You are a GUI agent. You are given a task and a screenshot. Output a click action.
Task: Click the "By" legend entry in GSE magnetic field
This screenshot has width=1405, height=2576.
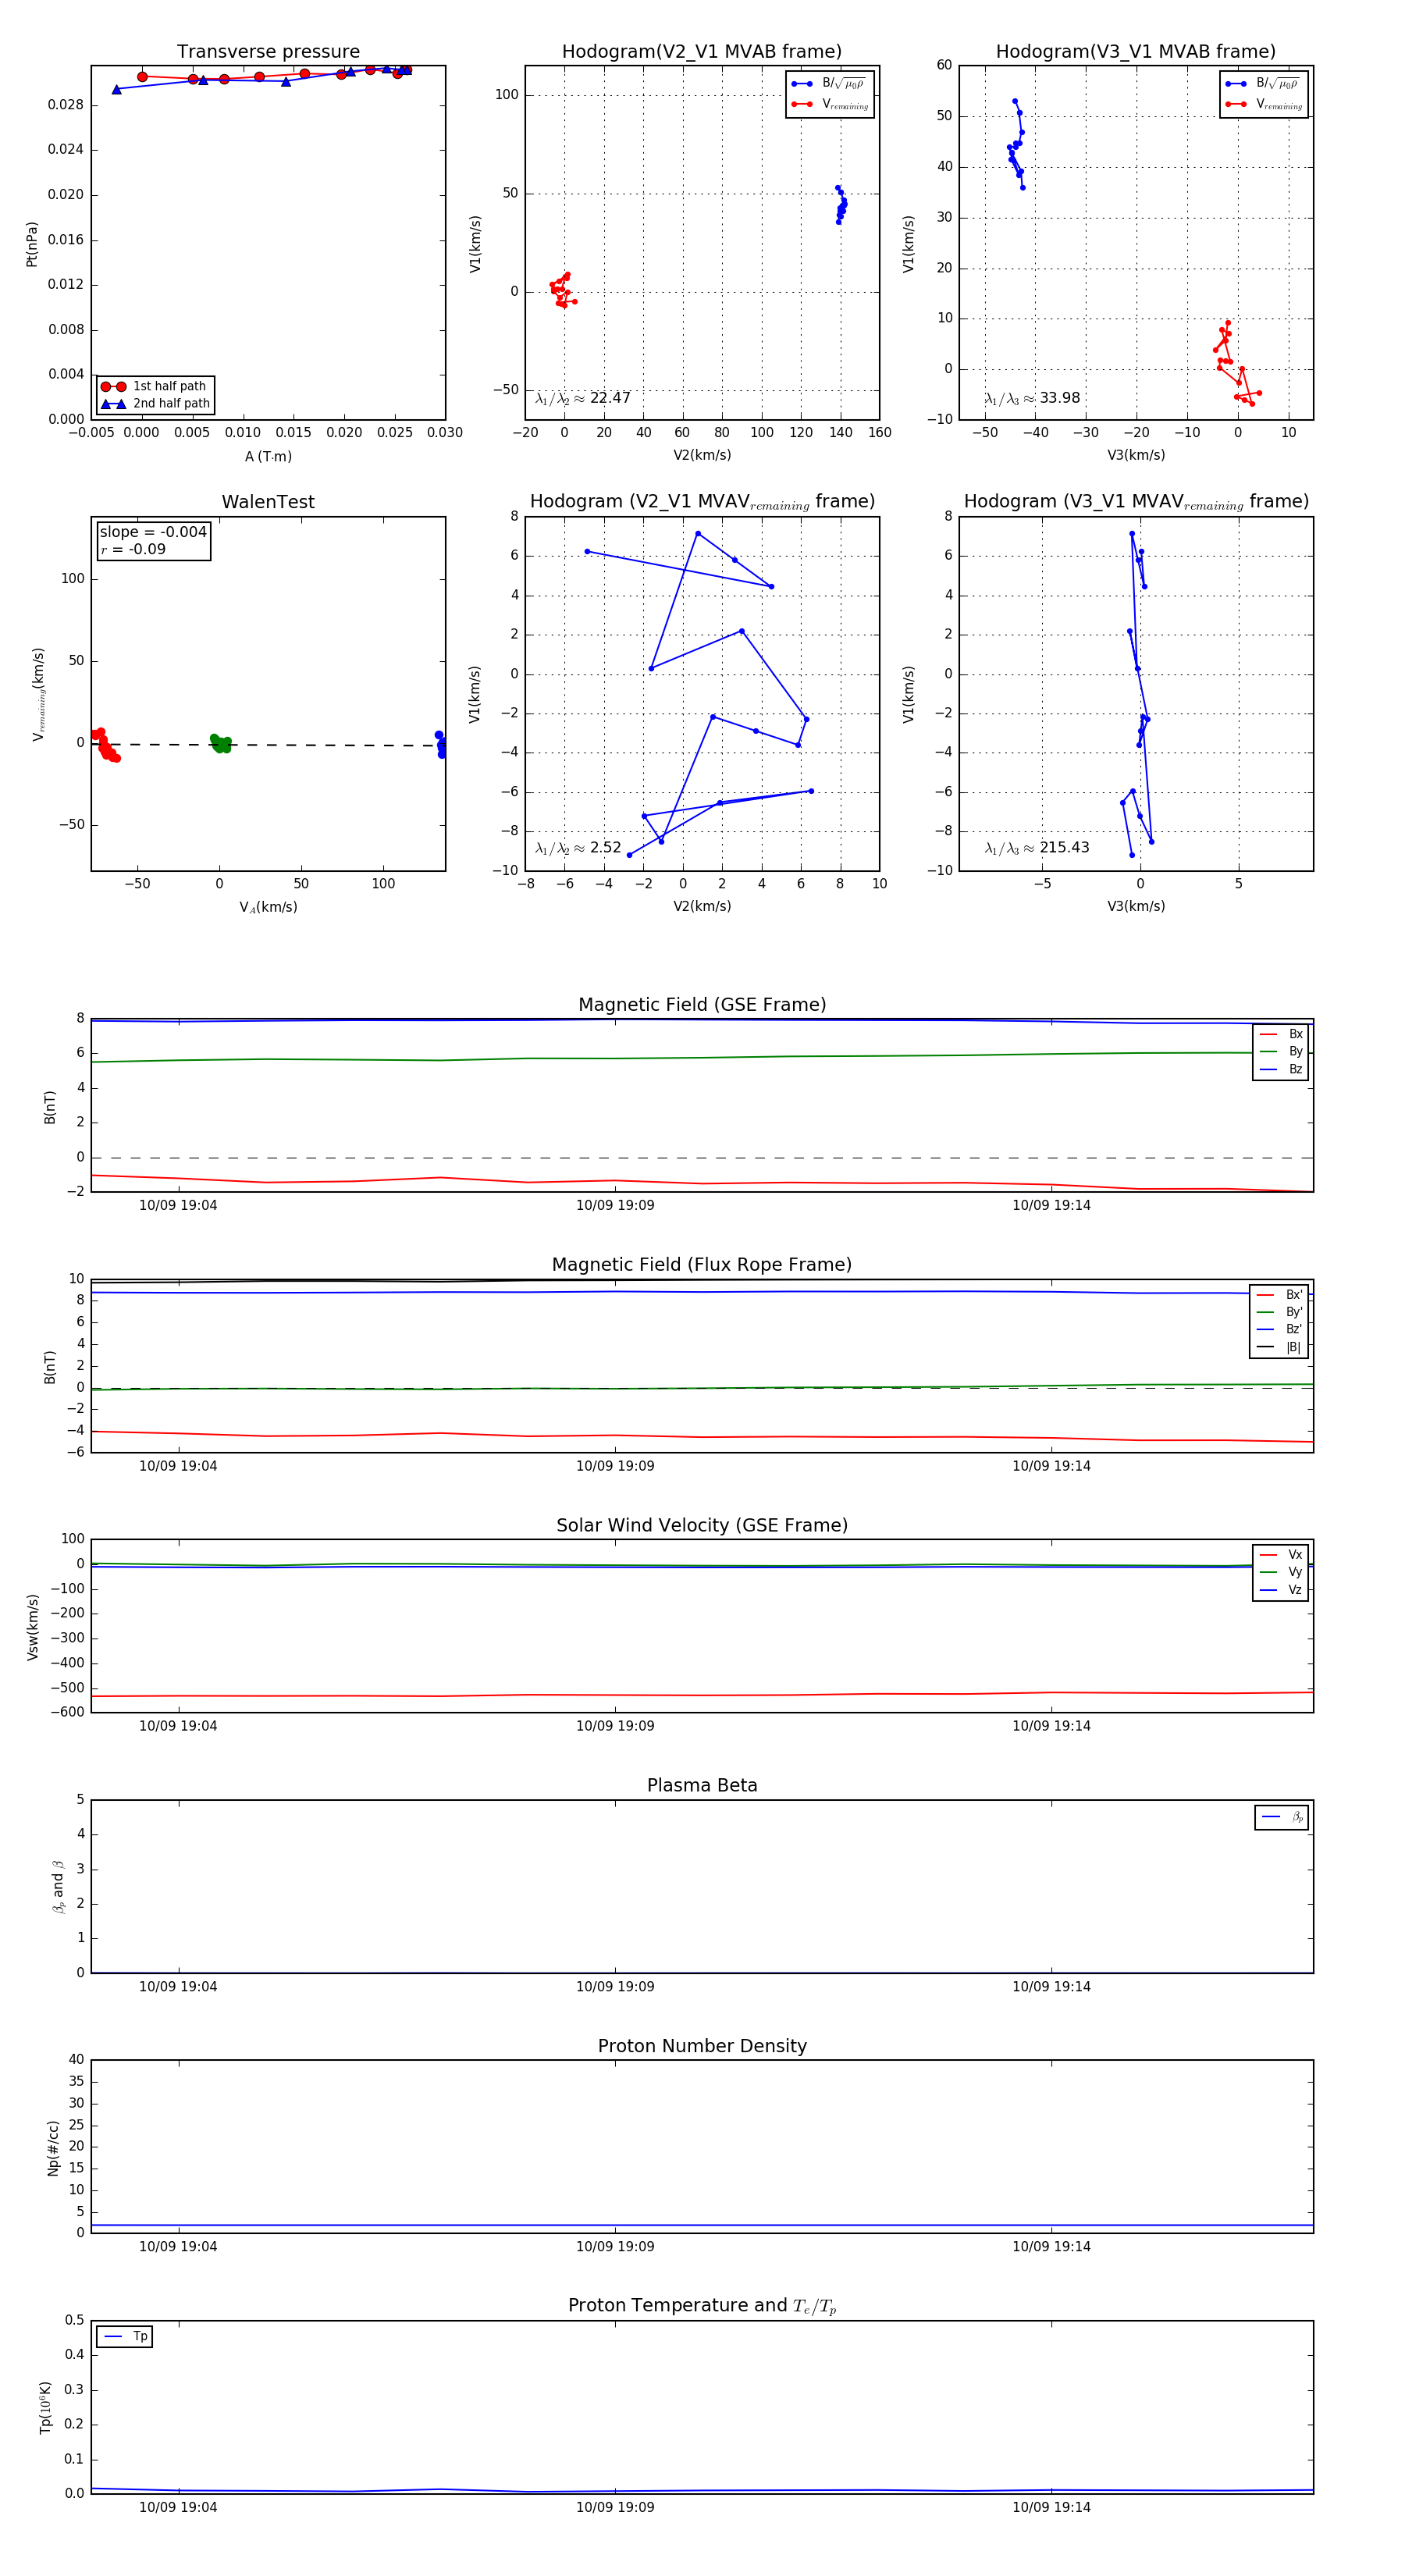(1281, 1052)
